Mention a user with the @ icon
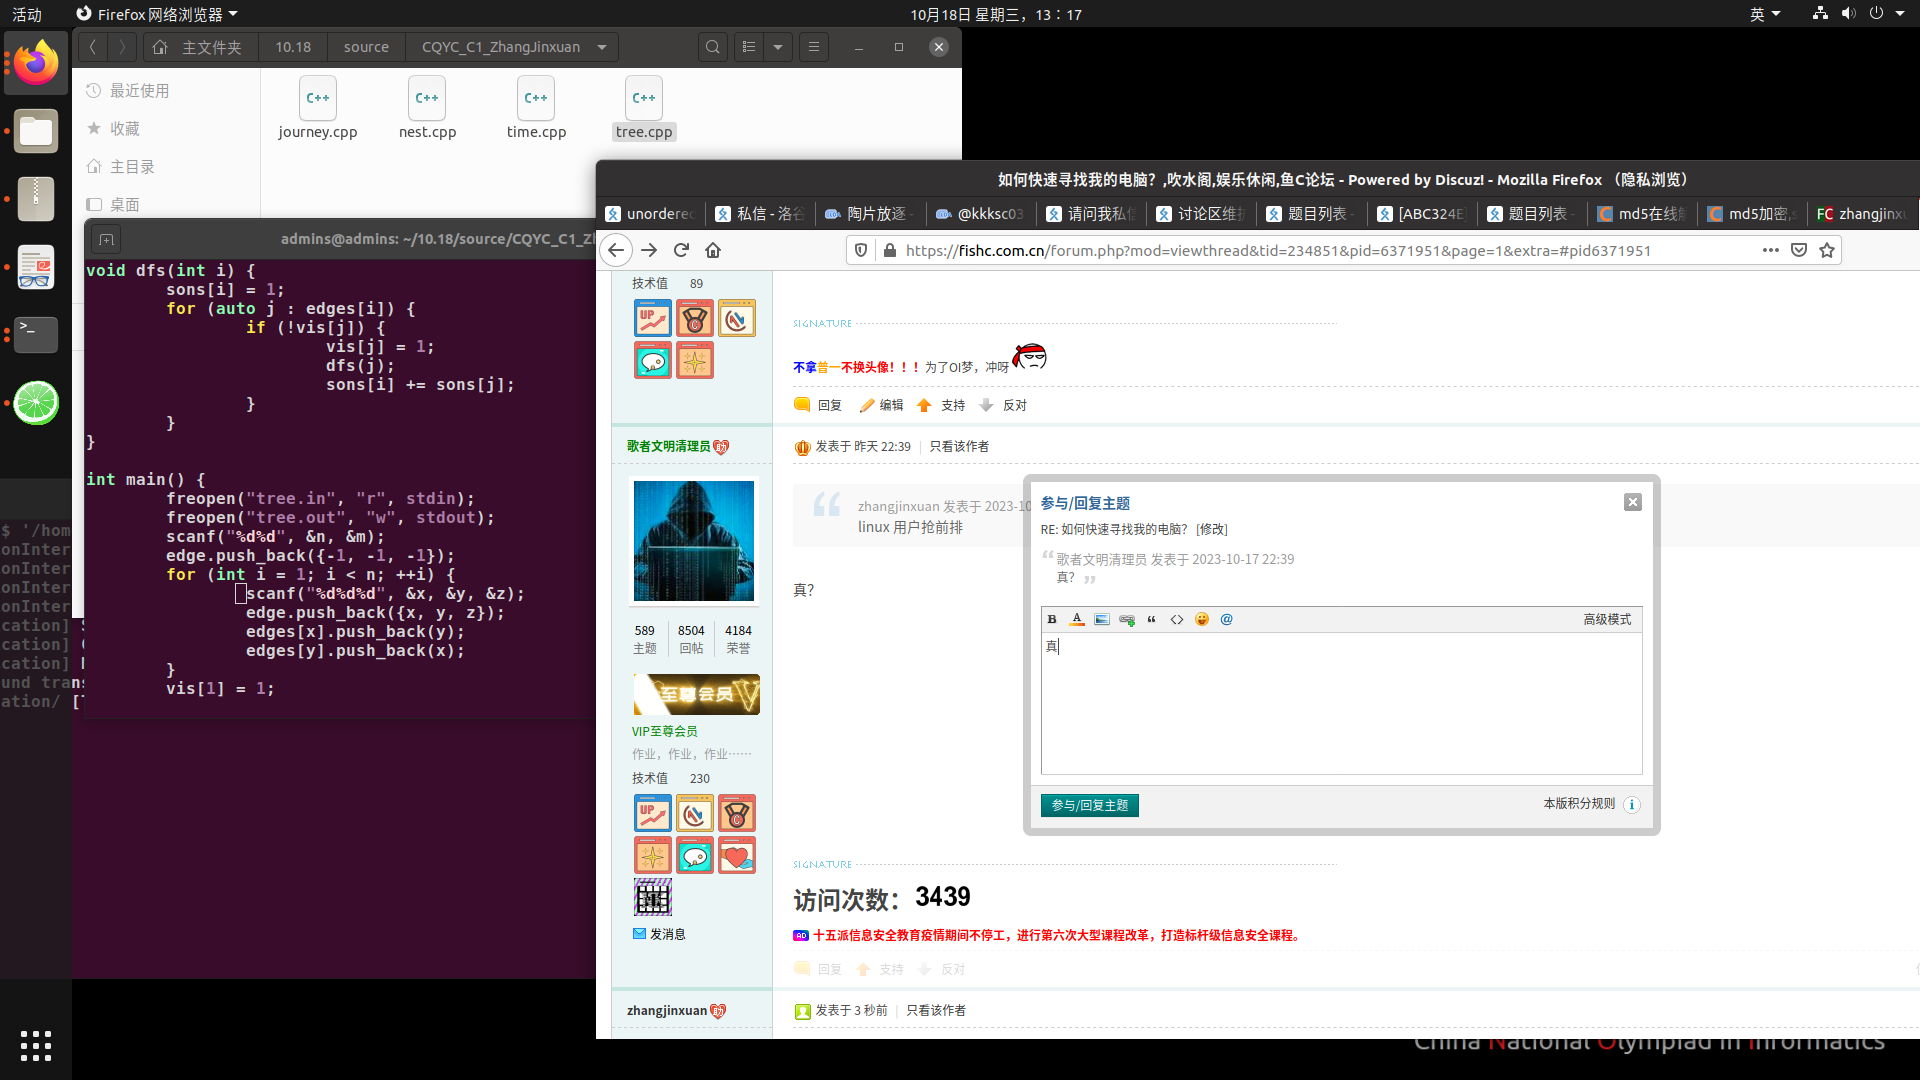The height and width of the screenshot is (1080, 1920). 1227,620
